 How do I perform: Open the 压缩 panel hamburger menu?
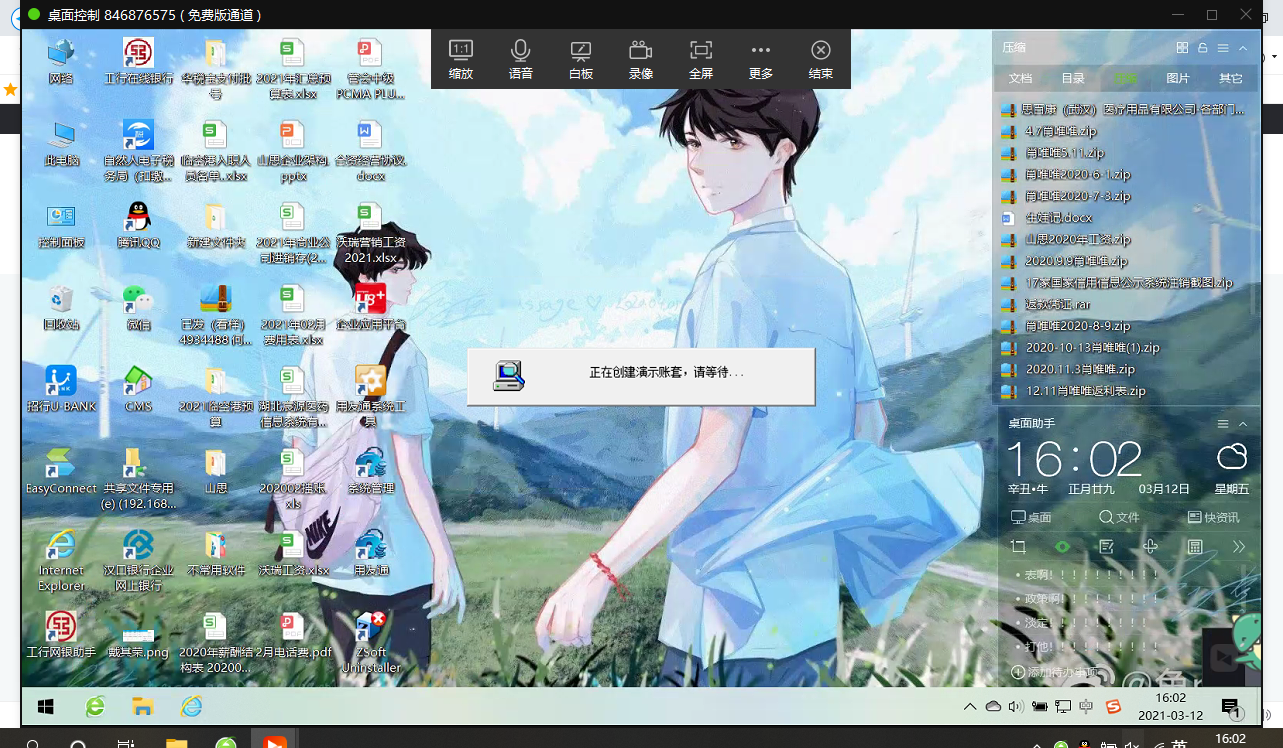click(1223, 48)
